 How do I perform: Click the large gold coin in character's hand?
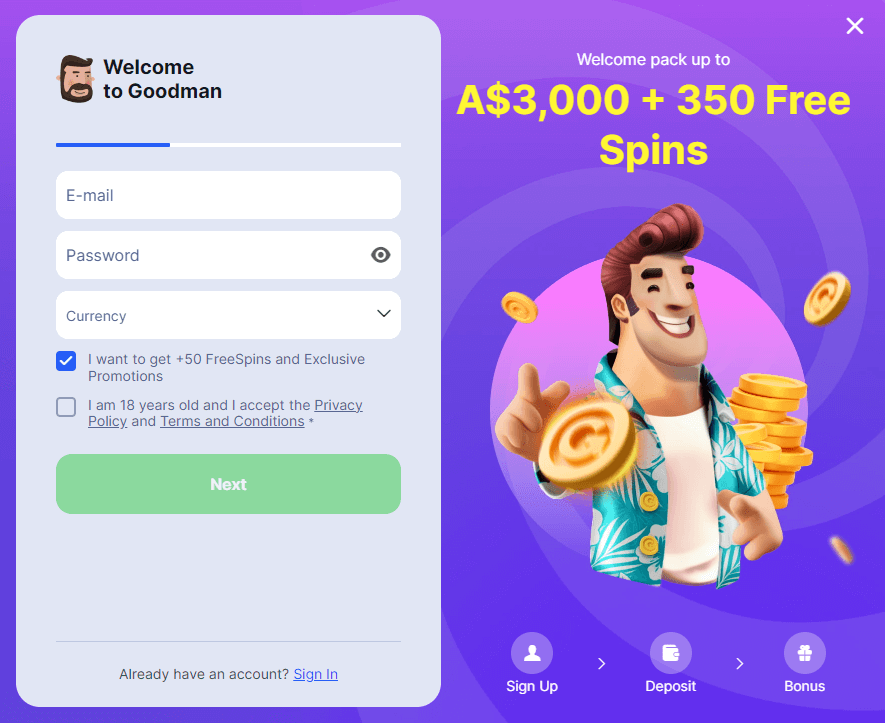tap(588, 442)
